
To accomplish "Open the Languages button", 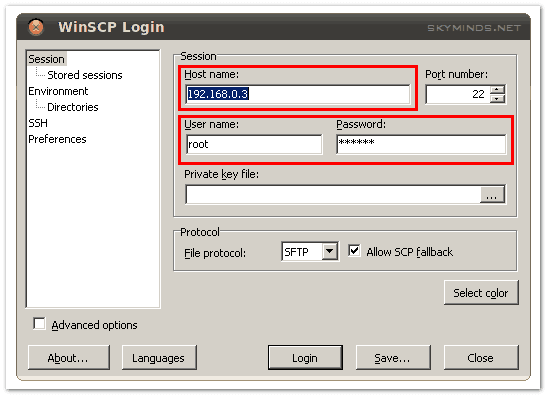I will [x=159, y=358].
